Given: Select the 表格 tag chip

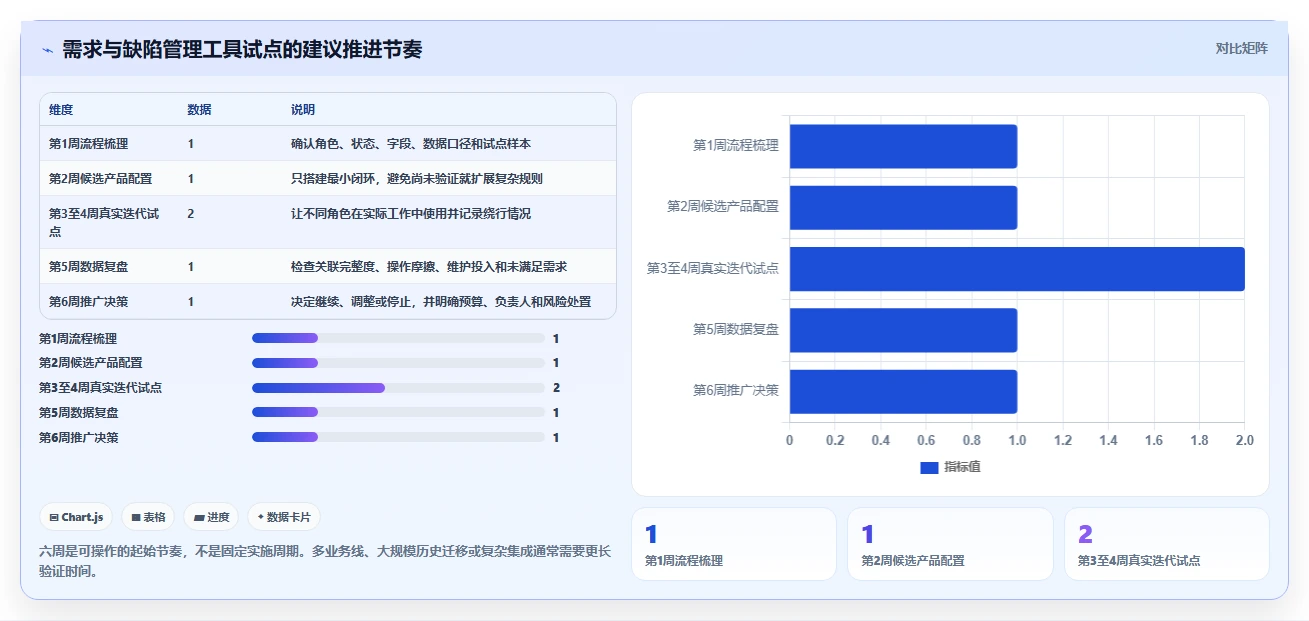Looking at the screenshot, I should pos(148,517).
